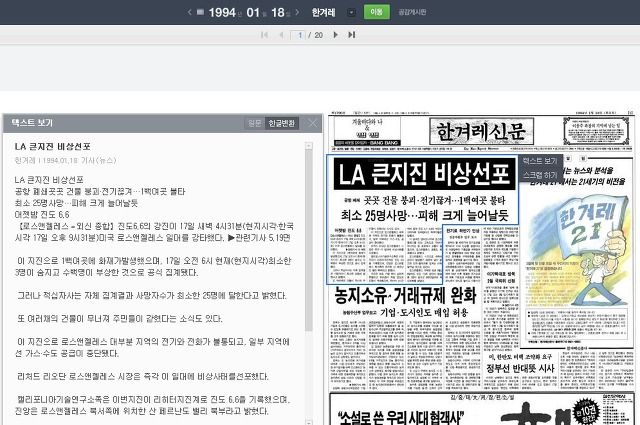Go to the previous date with the left chevron

(x=189, y=12)
